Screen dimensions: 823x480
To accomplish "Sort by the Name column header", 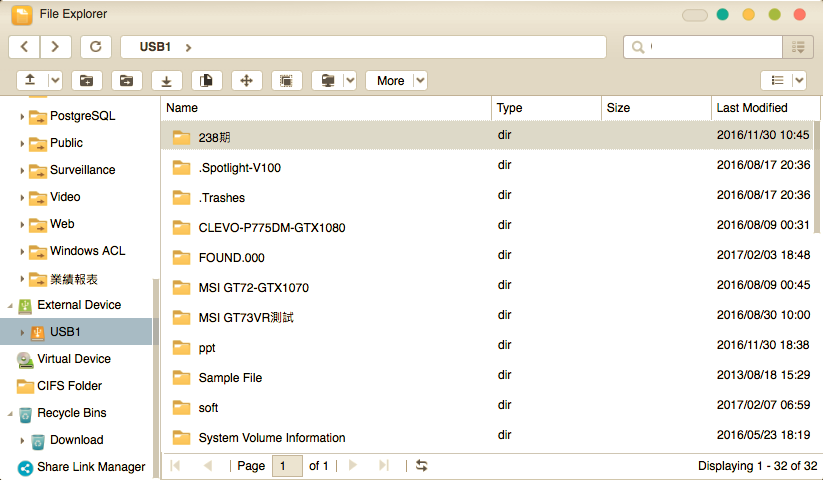I will click(326, 108).
